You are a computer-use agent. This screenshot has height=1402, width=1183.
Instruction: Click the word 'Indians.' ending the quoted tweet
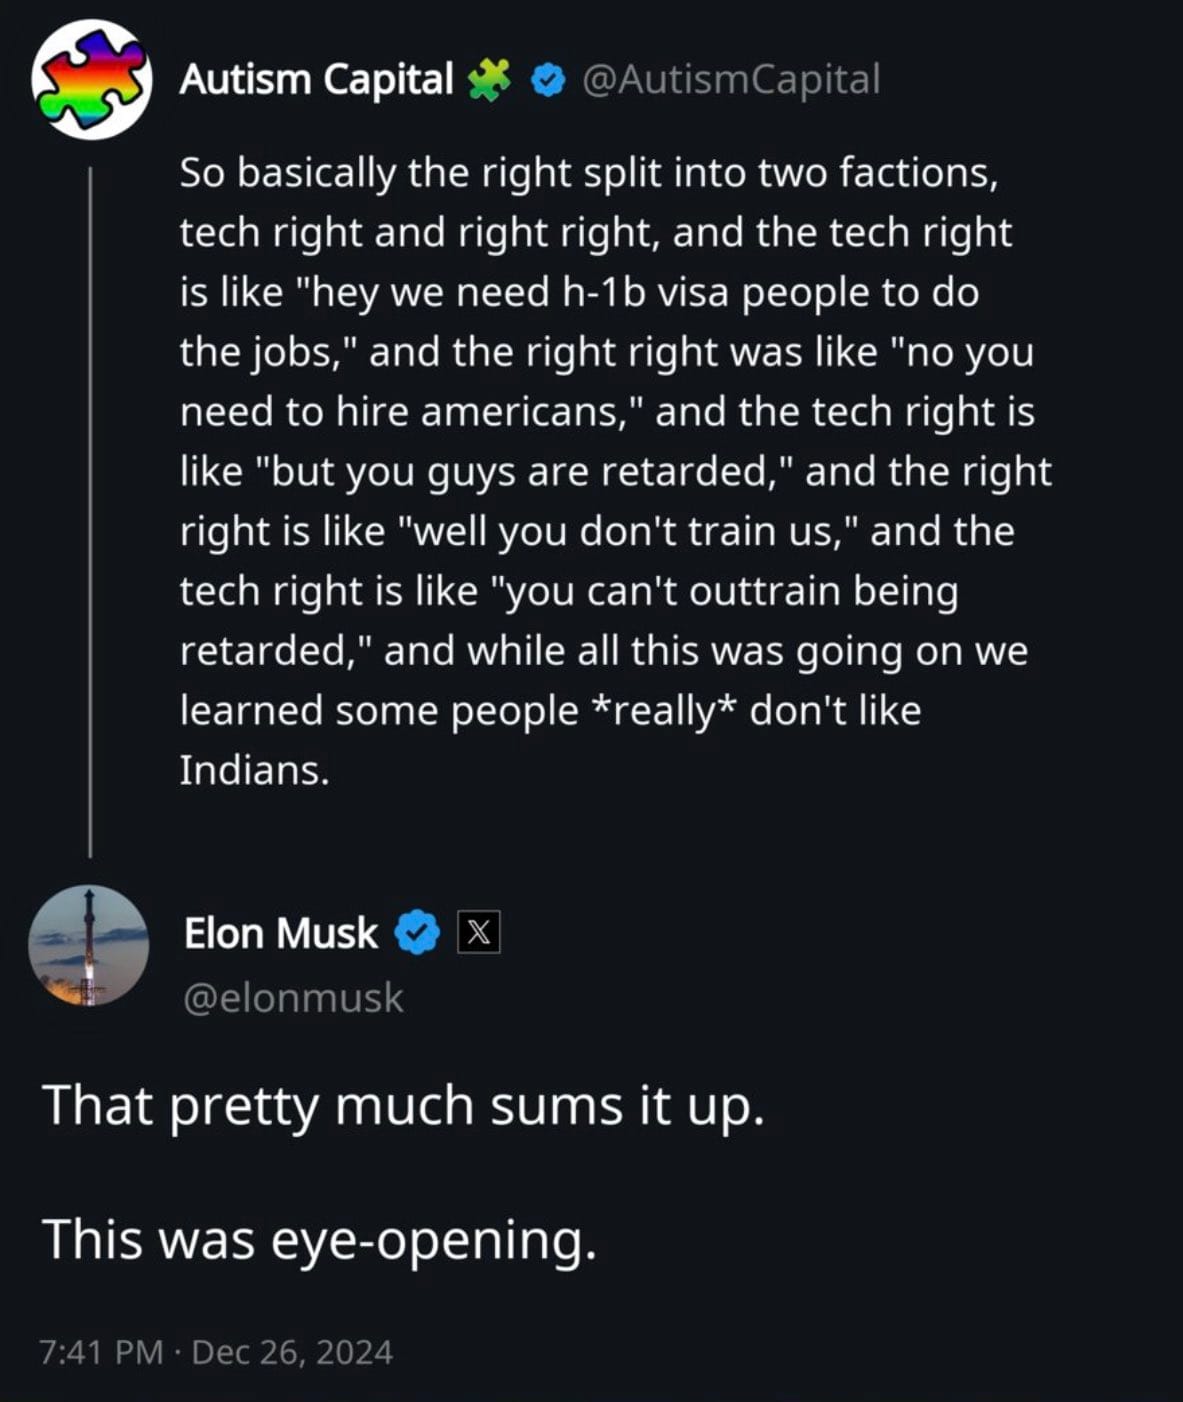point(253,770)
